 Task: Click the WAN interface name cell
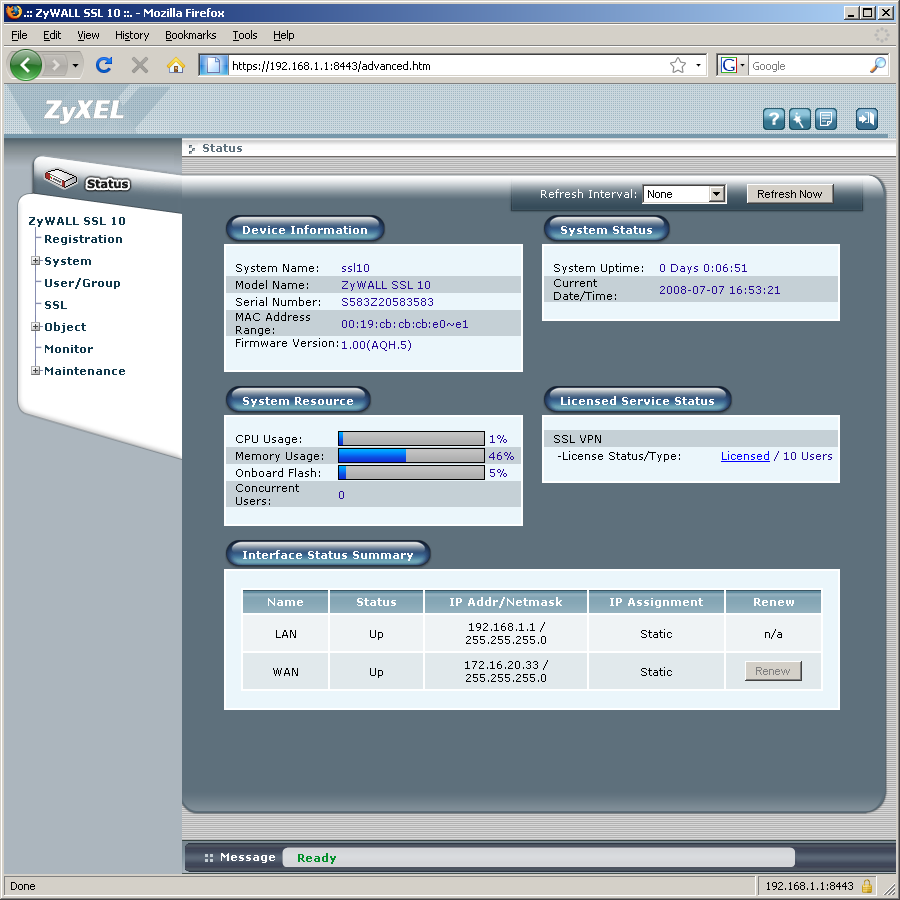click(x=285, y=672)
